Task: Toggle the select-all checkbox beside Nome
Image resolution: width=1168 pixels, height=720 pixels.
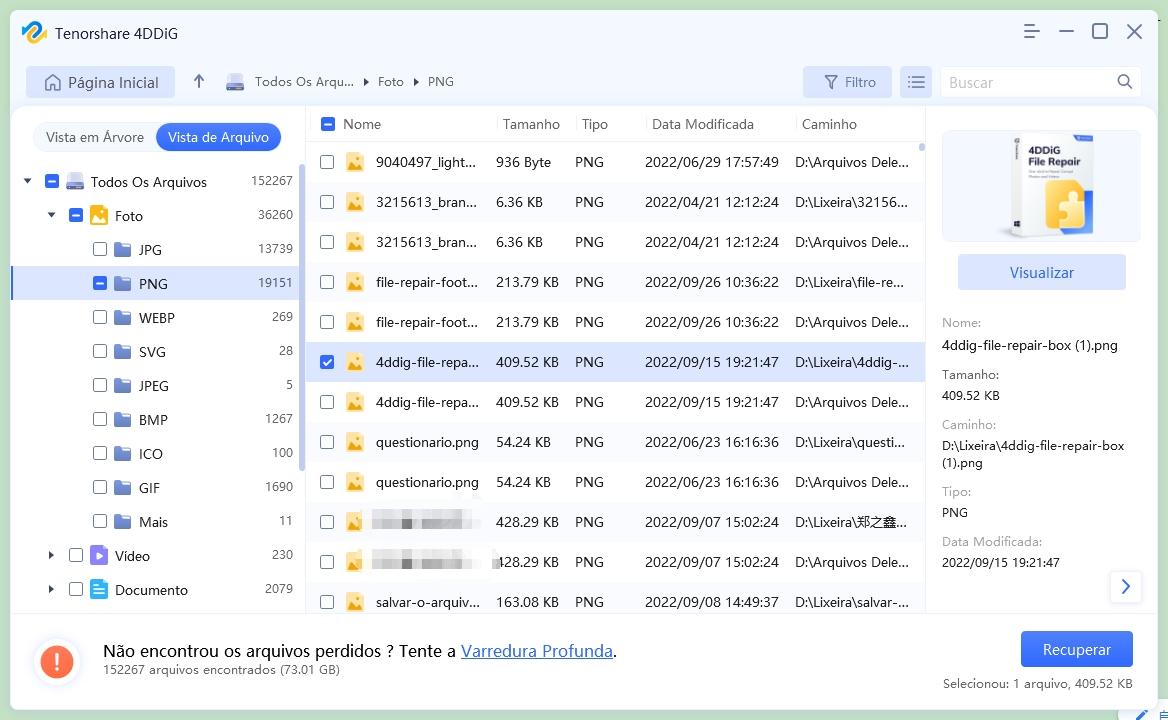Action: [327, 124]
